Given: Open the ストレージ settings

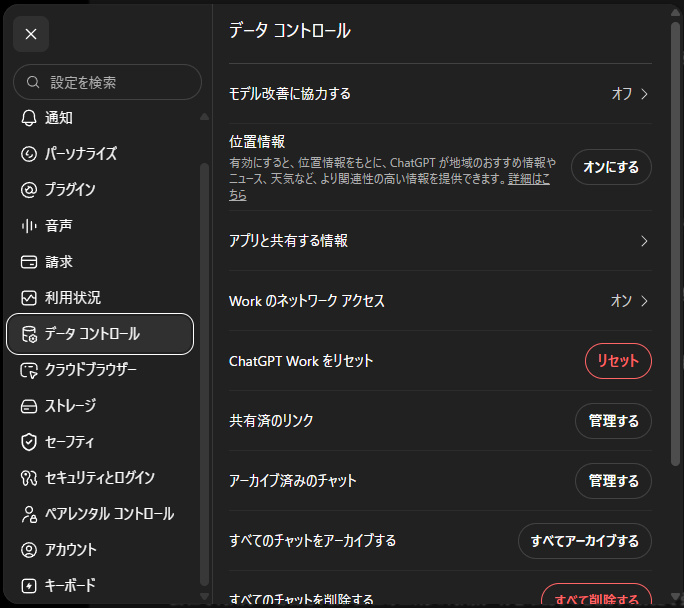Looking at the screenshot, I should click(100, 406).
